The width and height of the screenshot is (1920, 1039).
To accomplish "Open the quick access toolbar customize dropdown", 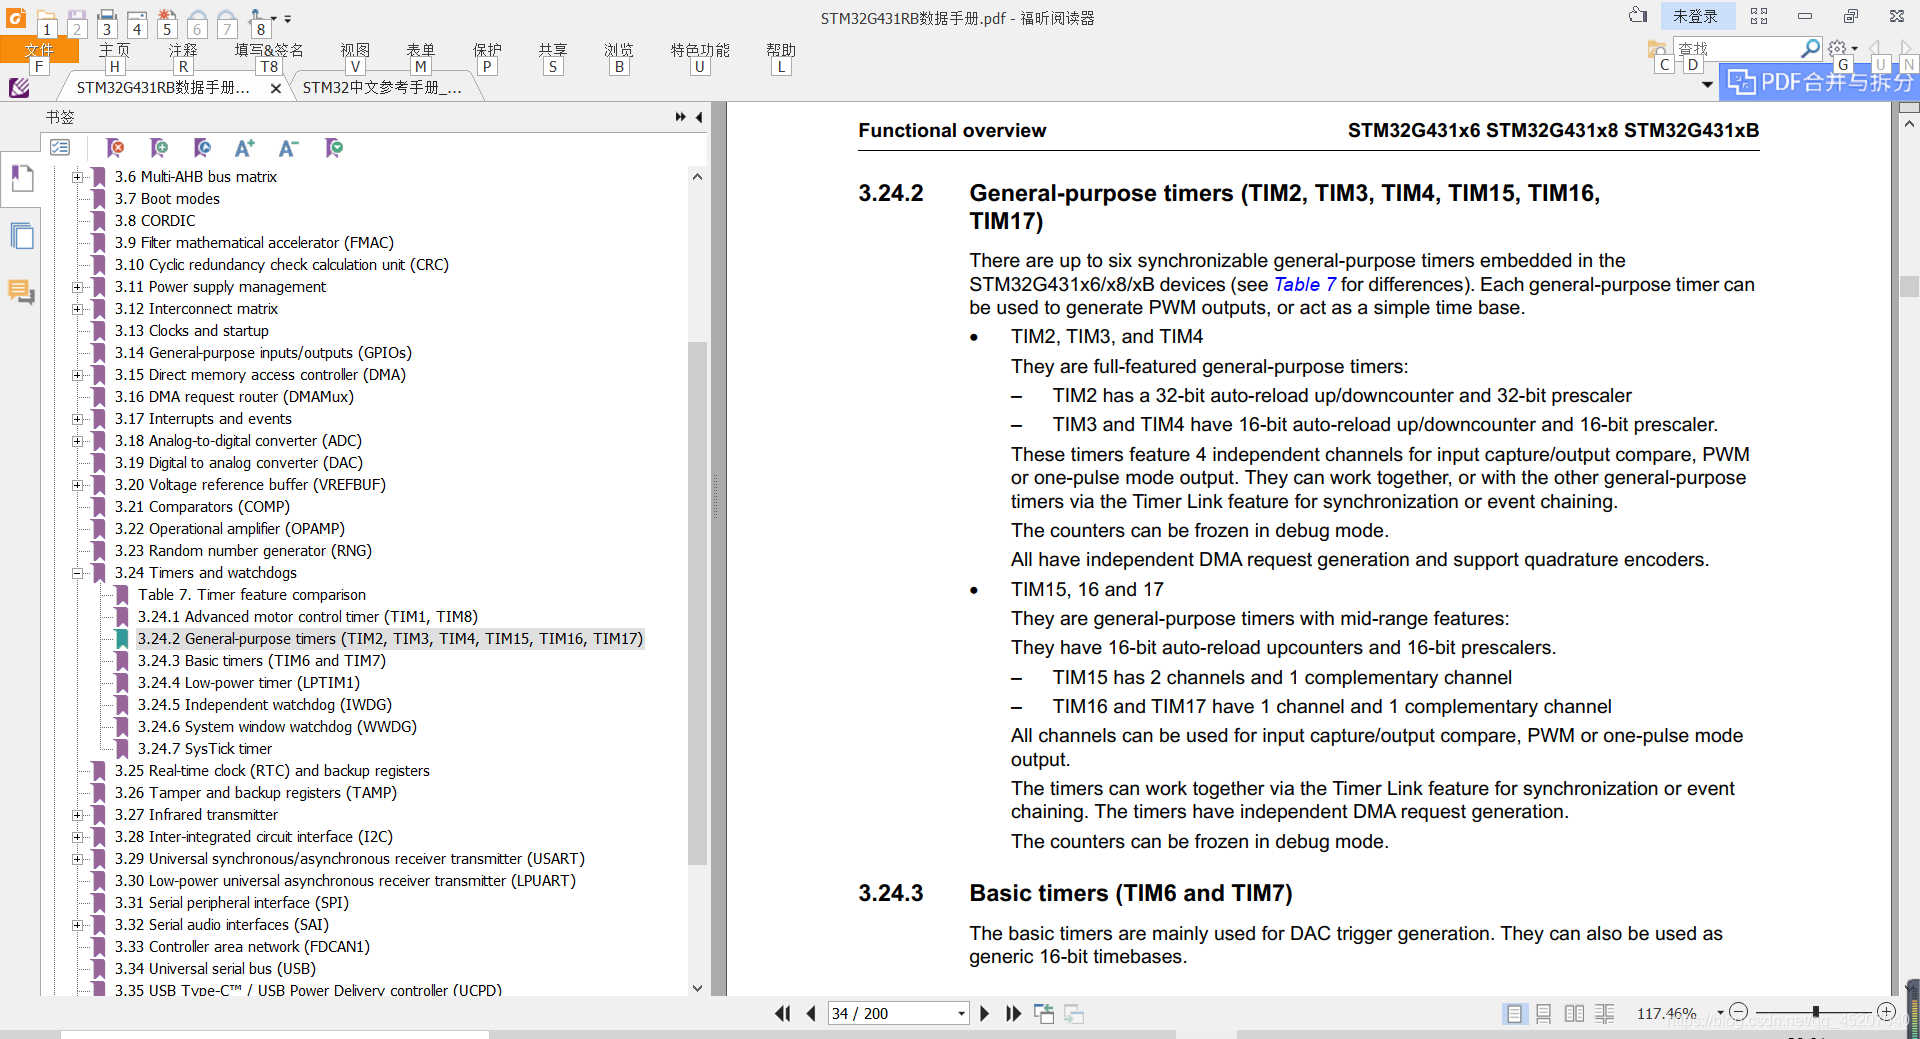I will pyautogui.click(x=288, y=18).
